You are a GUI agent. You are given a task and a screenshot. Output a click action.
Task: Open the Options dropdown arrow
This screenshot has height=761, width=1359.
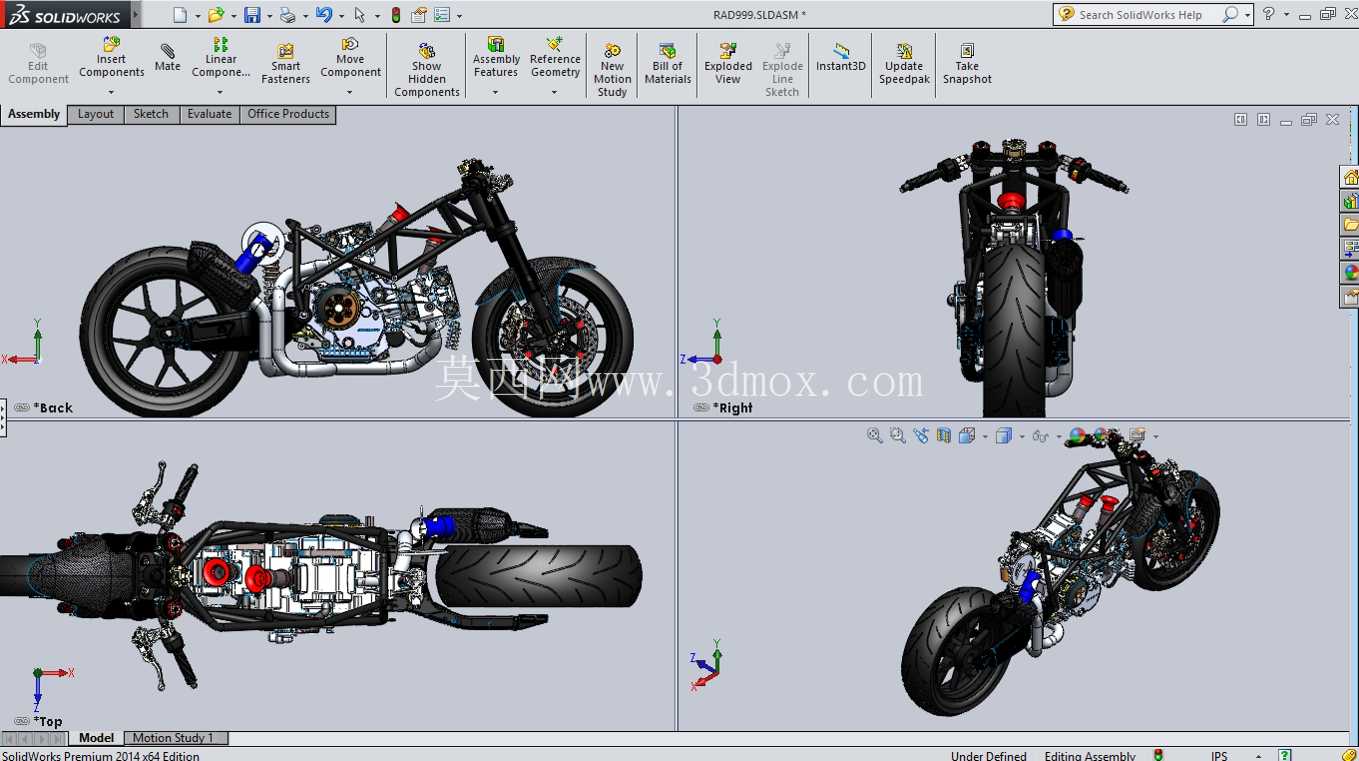click(x=459, y=16)
